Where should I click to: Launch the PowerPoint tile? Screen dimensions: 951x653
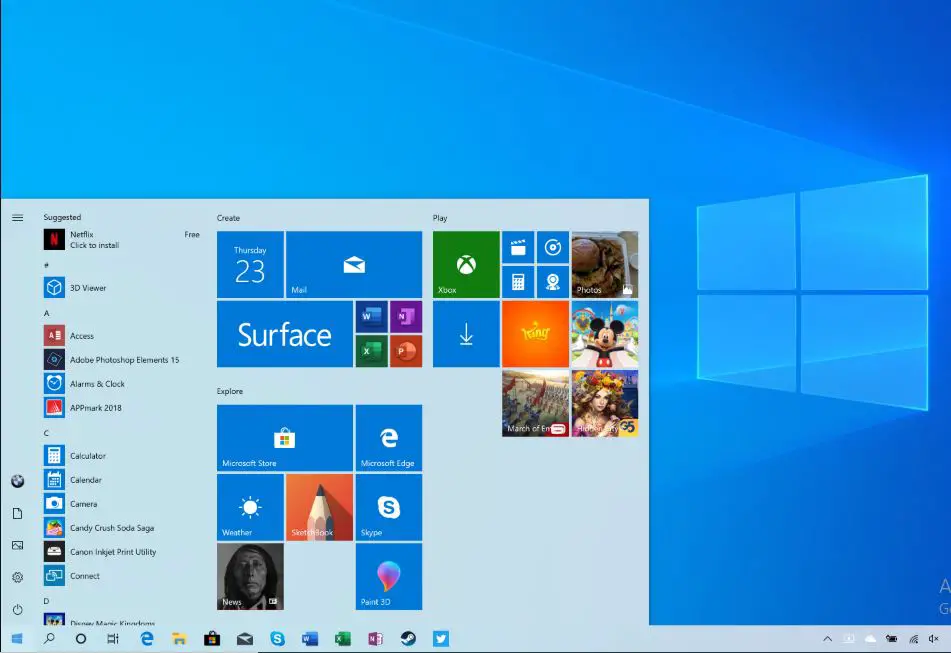coord(406,351)
